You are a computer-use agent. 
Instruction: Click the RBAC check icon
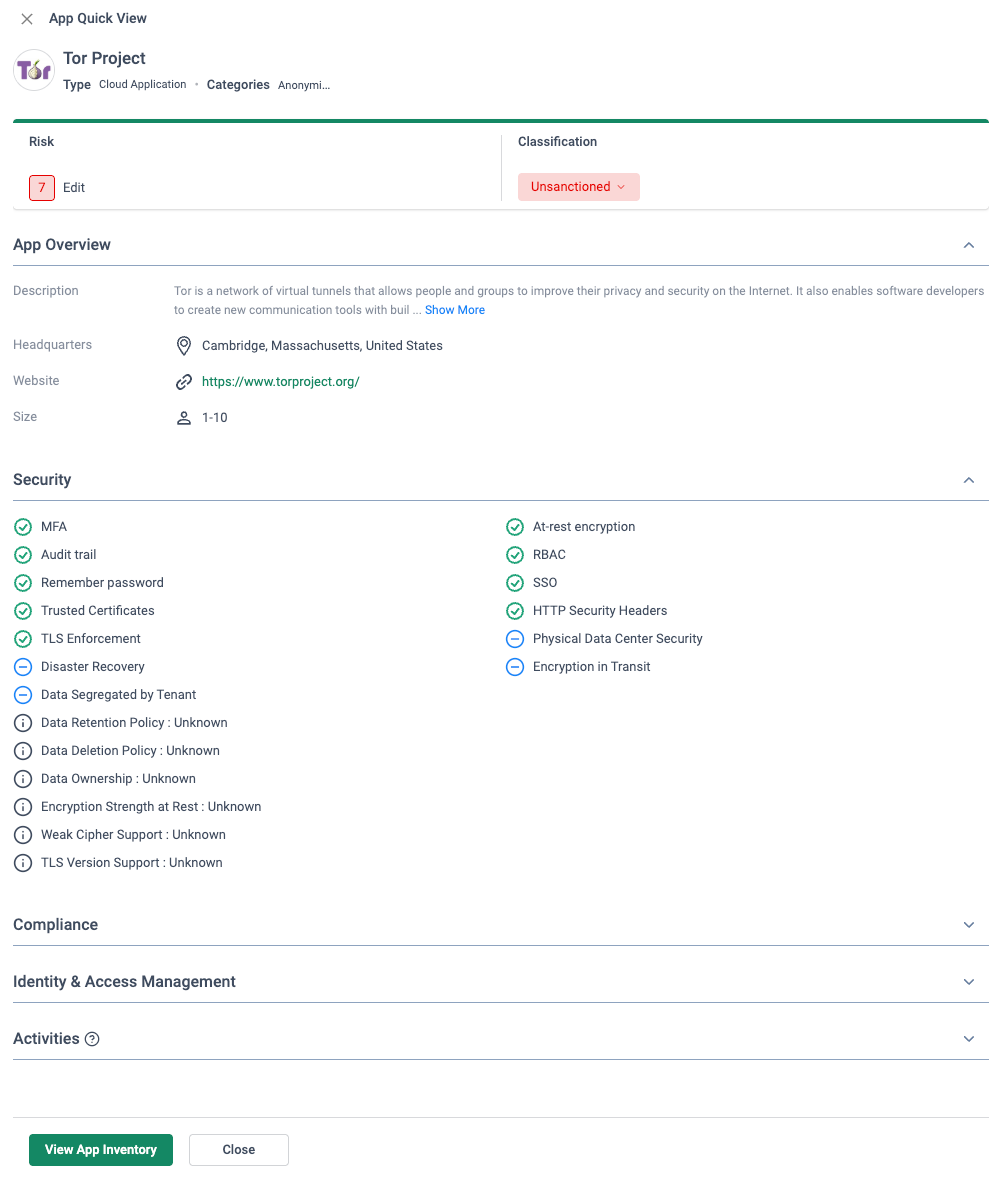[515, 555]
